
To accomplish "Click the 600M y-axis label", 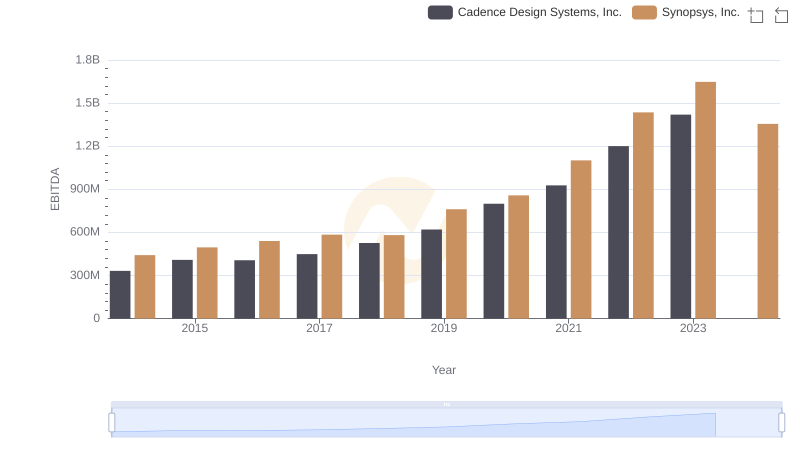I will (85, 232).
